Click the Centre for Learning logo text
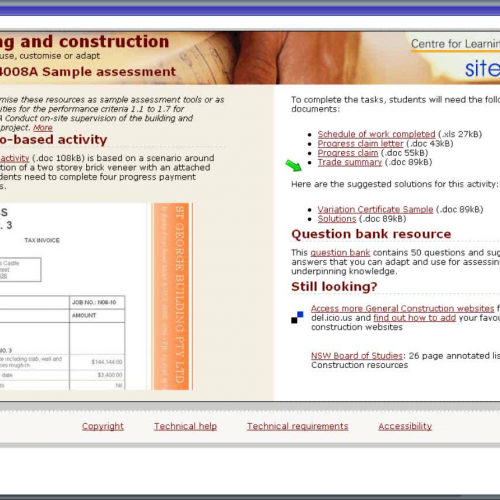The image size is (500, 500). 455,44
